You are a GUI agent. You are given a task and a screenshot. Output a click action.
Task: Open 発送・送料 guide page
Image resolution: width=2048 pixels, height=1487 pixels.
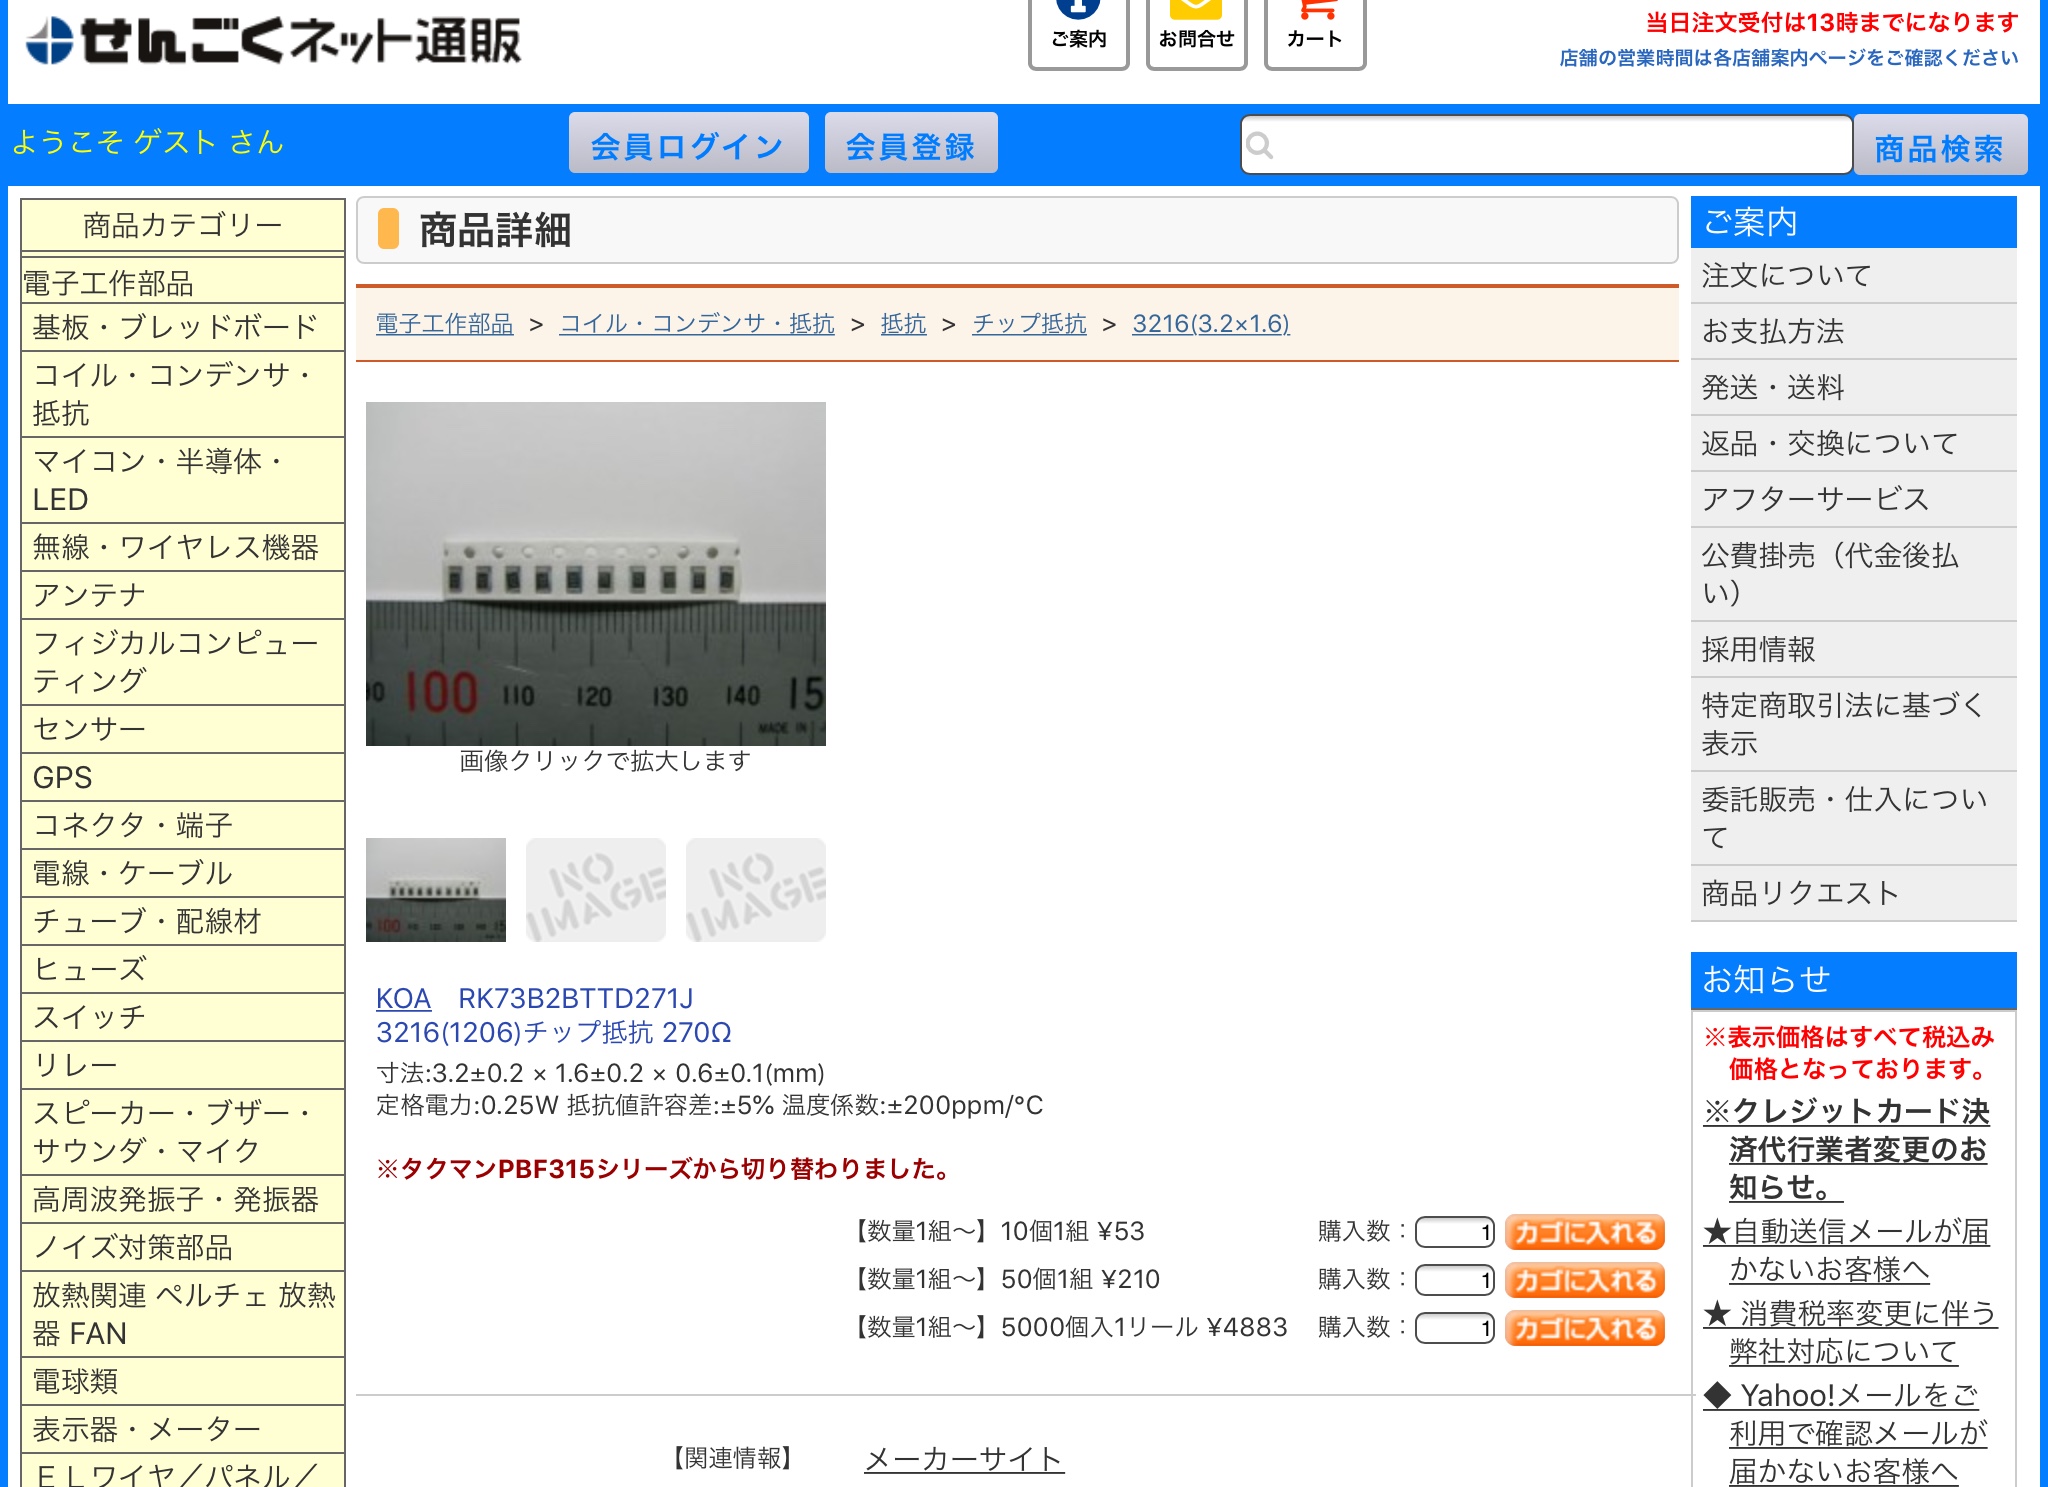[1853, 387]
